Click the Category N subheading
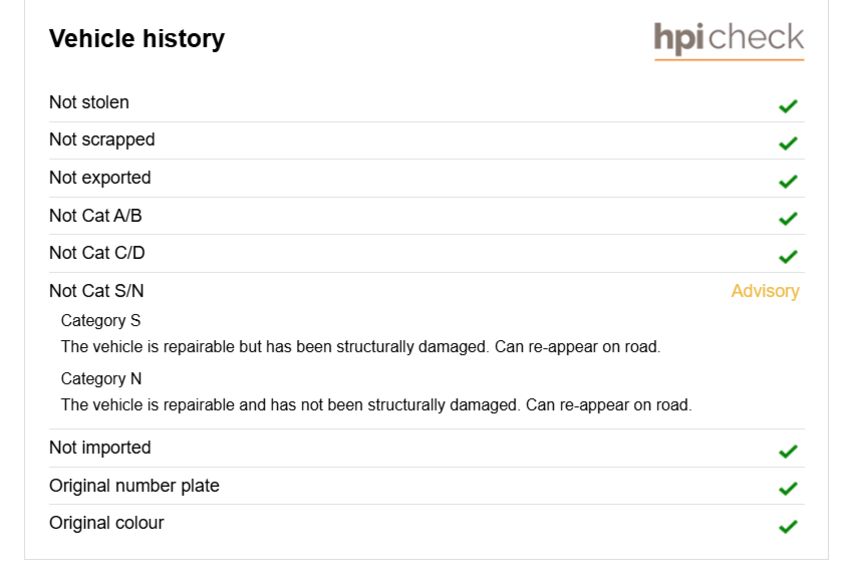The height and width of the screenshot is (575, 850). pyautogui.click(x=101, y=379)
